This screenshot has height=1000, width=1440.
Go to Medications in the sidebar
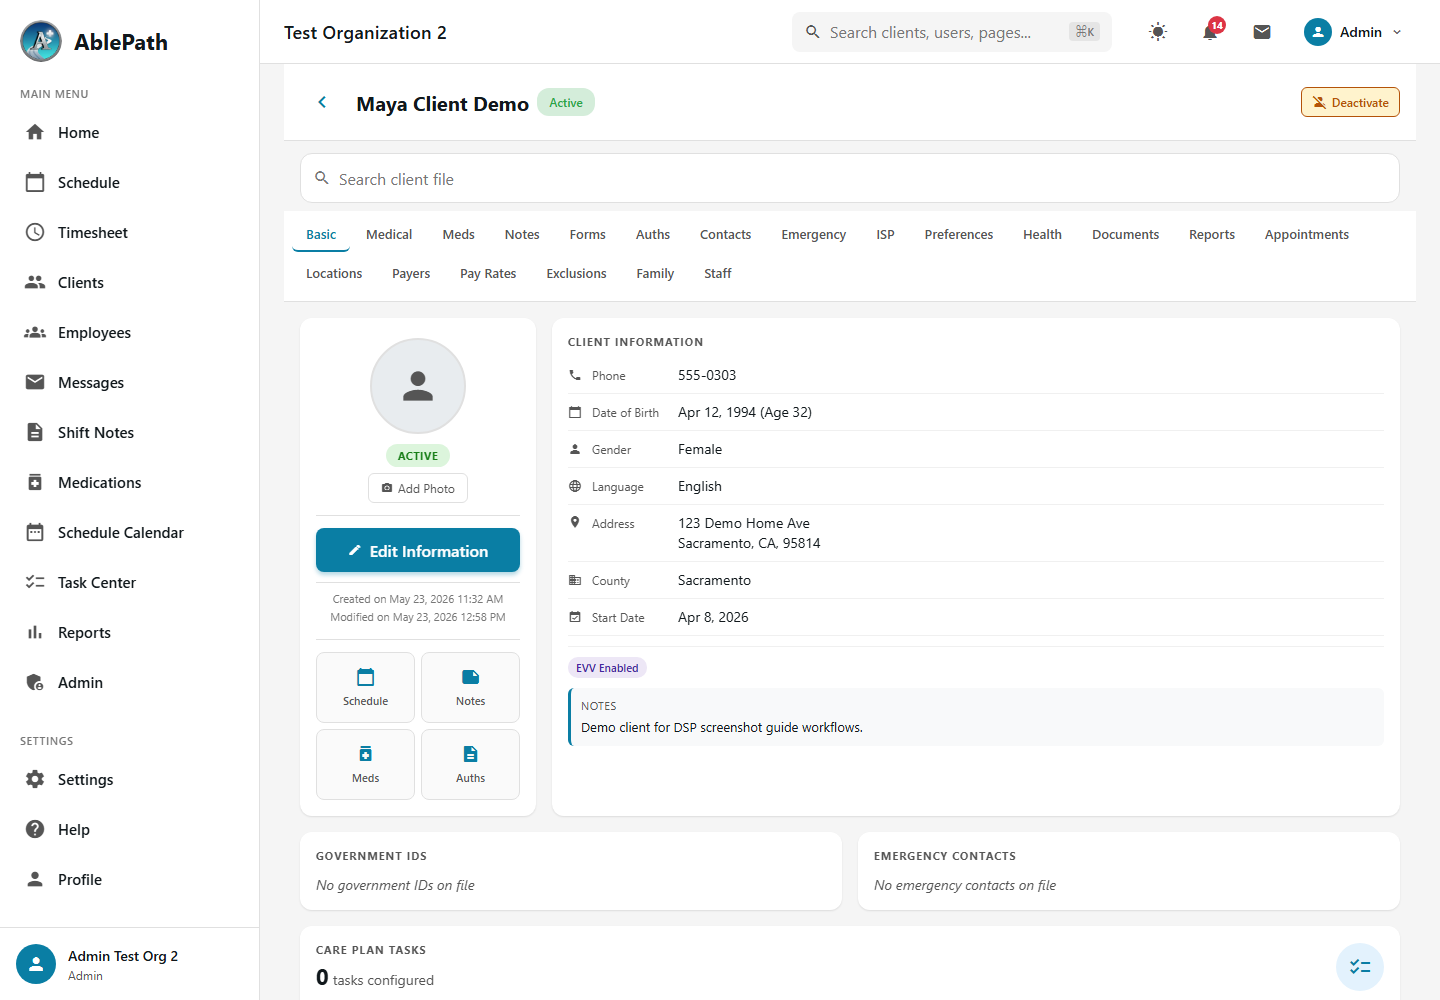tap(129, 482)
